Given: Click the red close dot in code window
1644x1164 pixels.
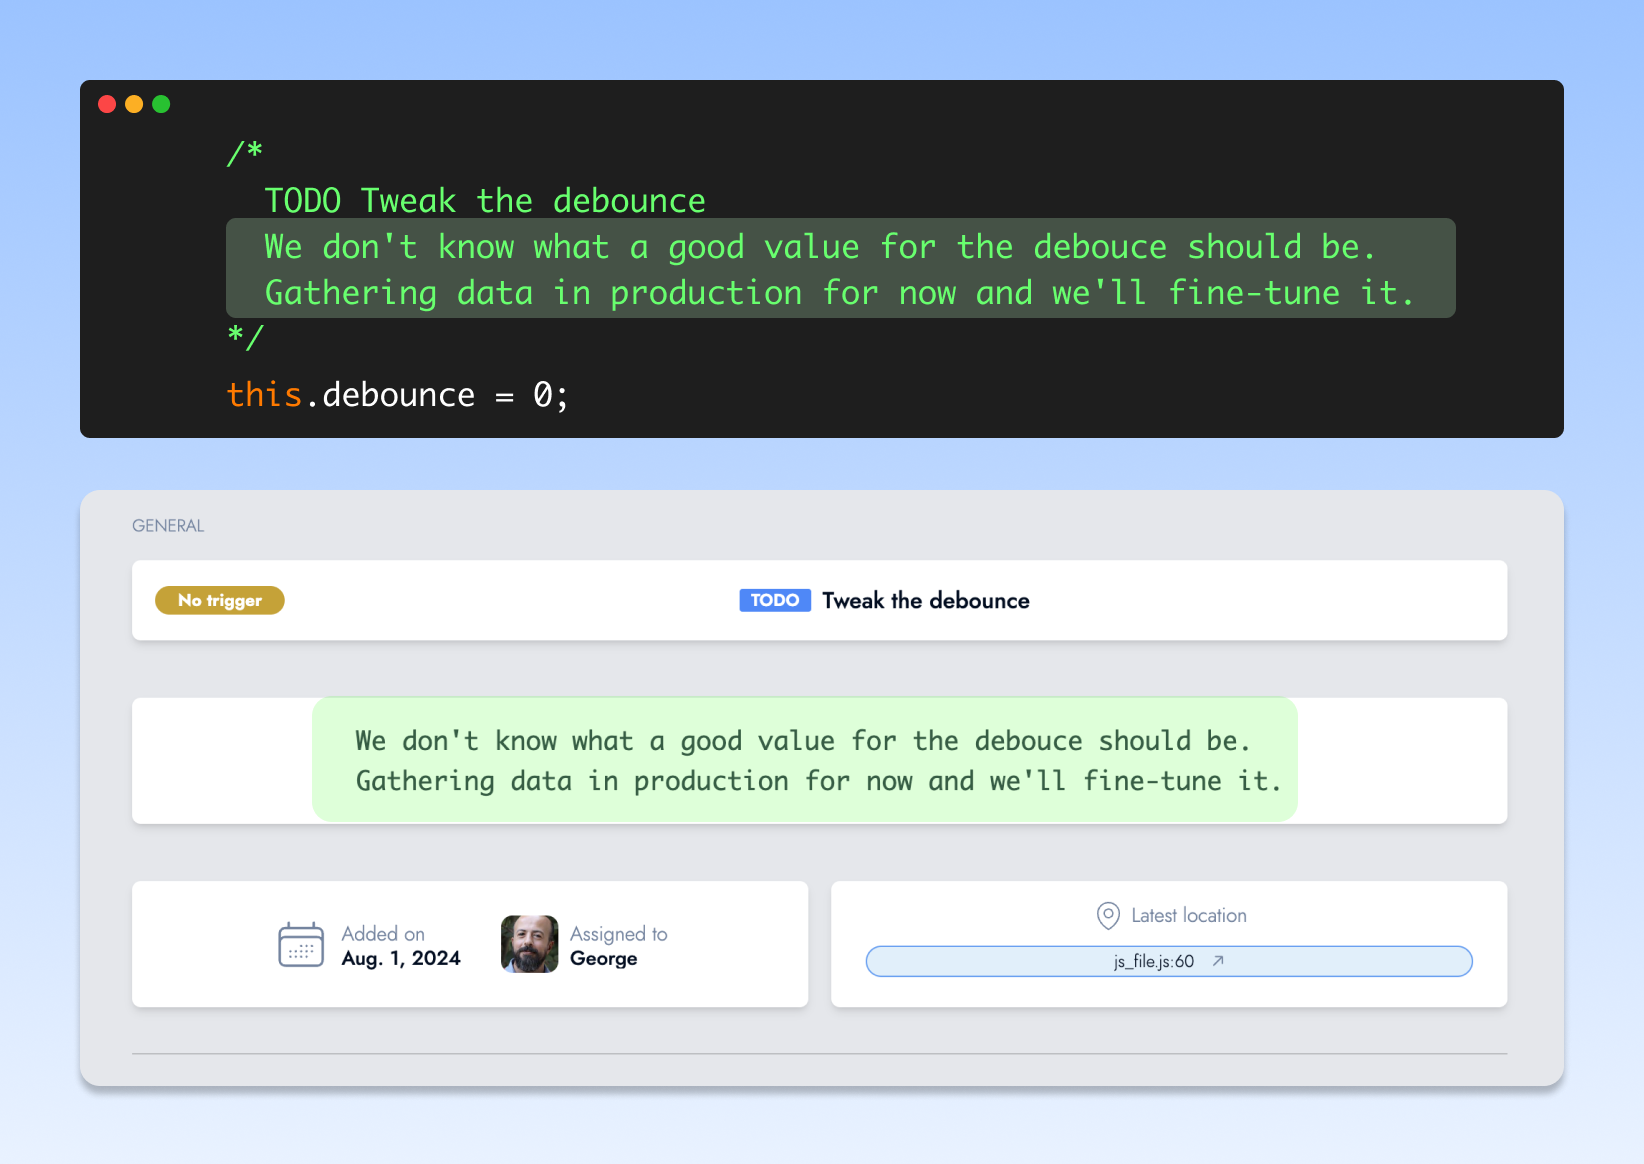Looking at the screenshot, I should tap(107, 104).
